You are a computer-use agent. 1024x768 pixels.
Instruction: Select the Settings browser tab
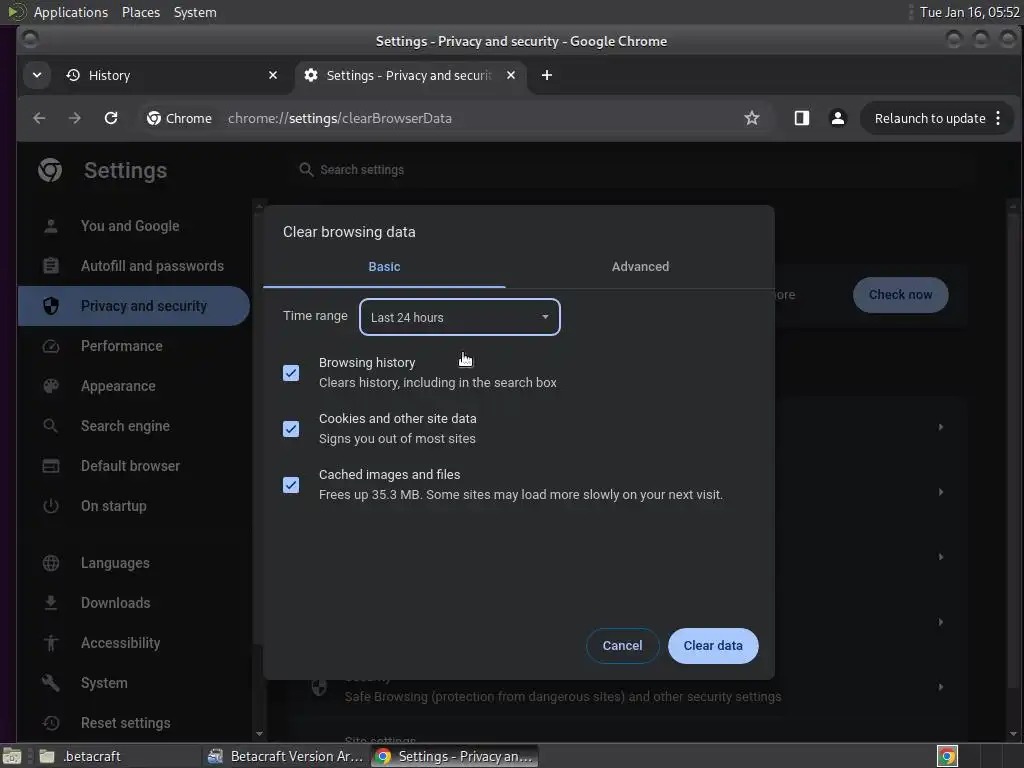click(x=408, y=75)
